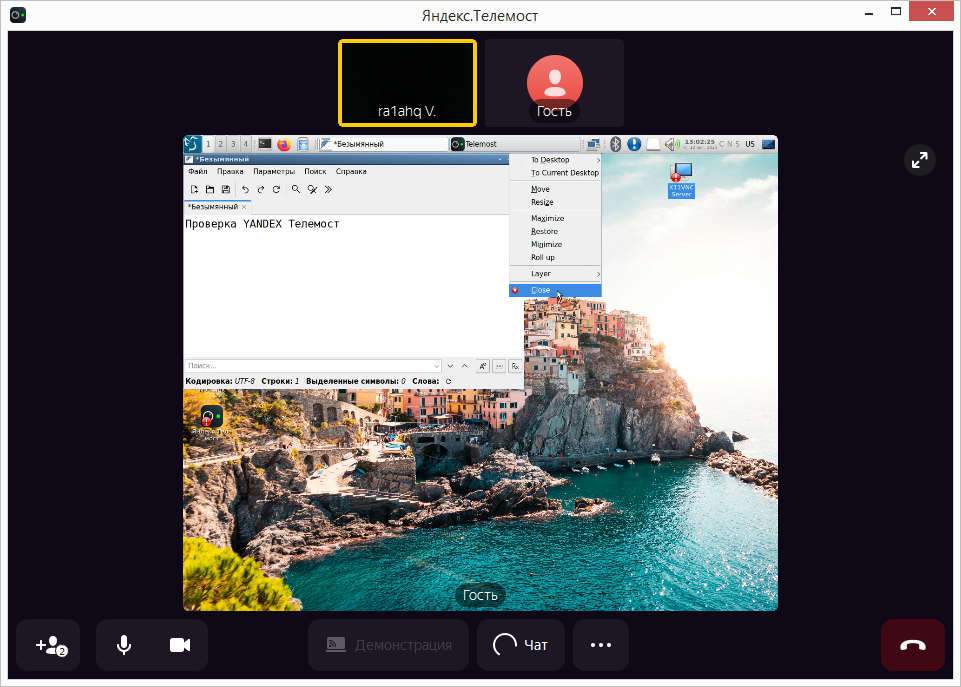This screenshot has width=961, height=687.
Task: Click the Демонстрация screen share button
Action: 389,645
